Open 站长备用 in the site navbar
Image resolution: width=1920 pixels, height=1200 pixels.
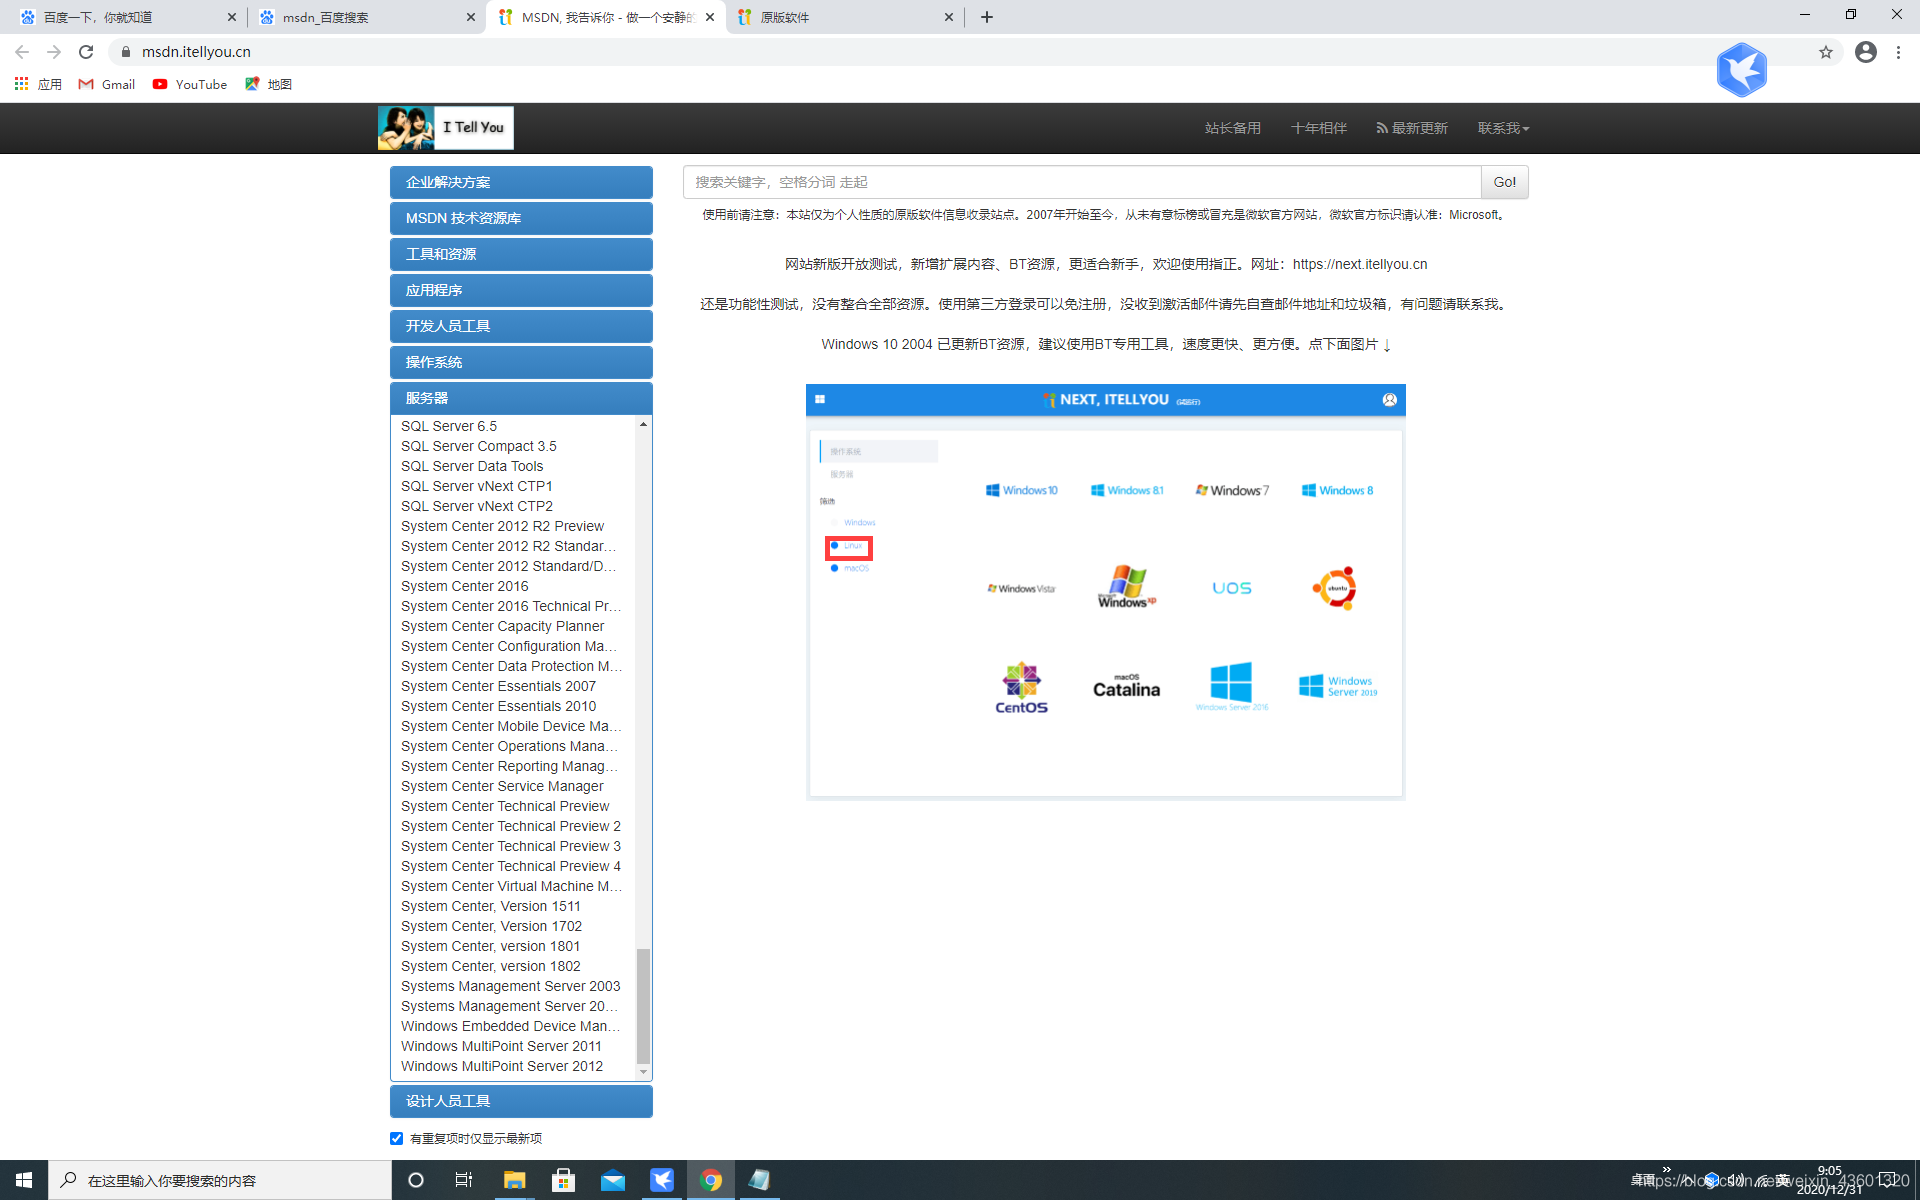pyautogui.click(x=1232, y=128)
